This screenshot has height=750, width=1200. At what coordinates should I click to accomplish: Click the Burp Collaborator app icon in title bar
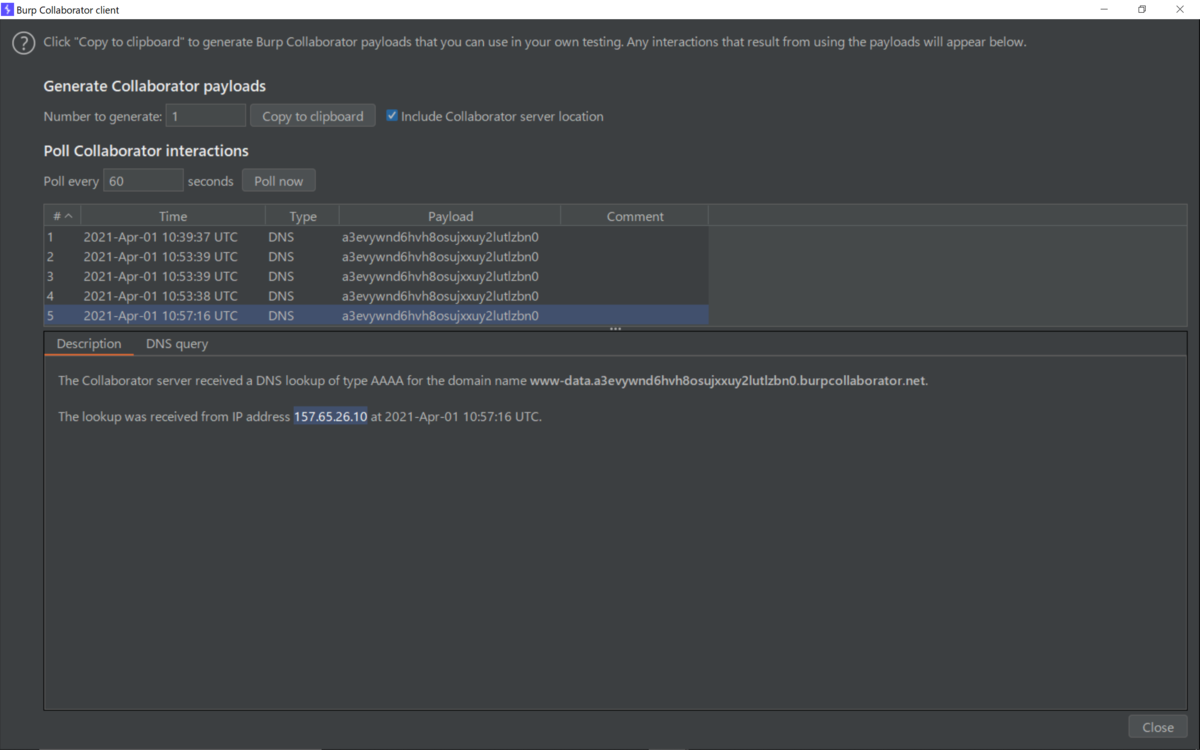[8, 9]
